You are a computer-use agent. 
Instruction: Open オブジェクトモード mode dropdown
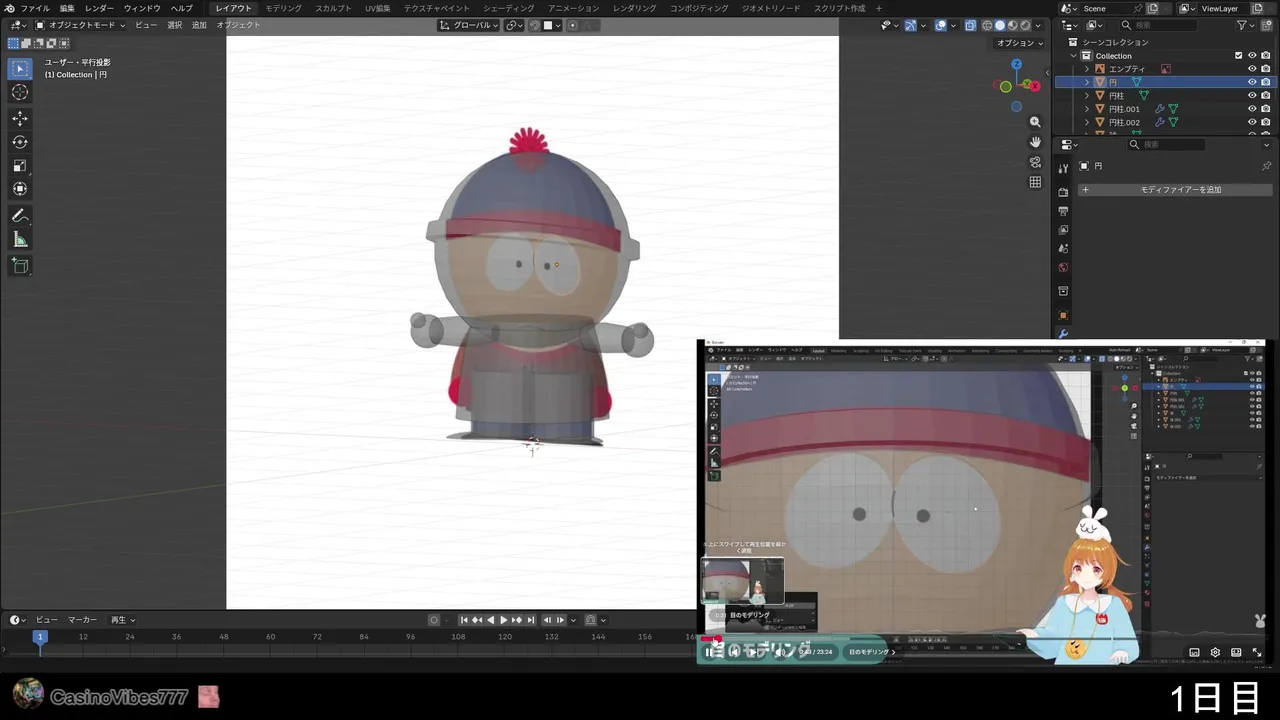pos(80,25)
